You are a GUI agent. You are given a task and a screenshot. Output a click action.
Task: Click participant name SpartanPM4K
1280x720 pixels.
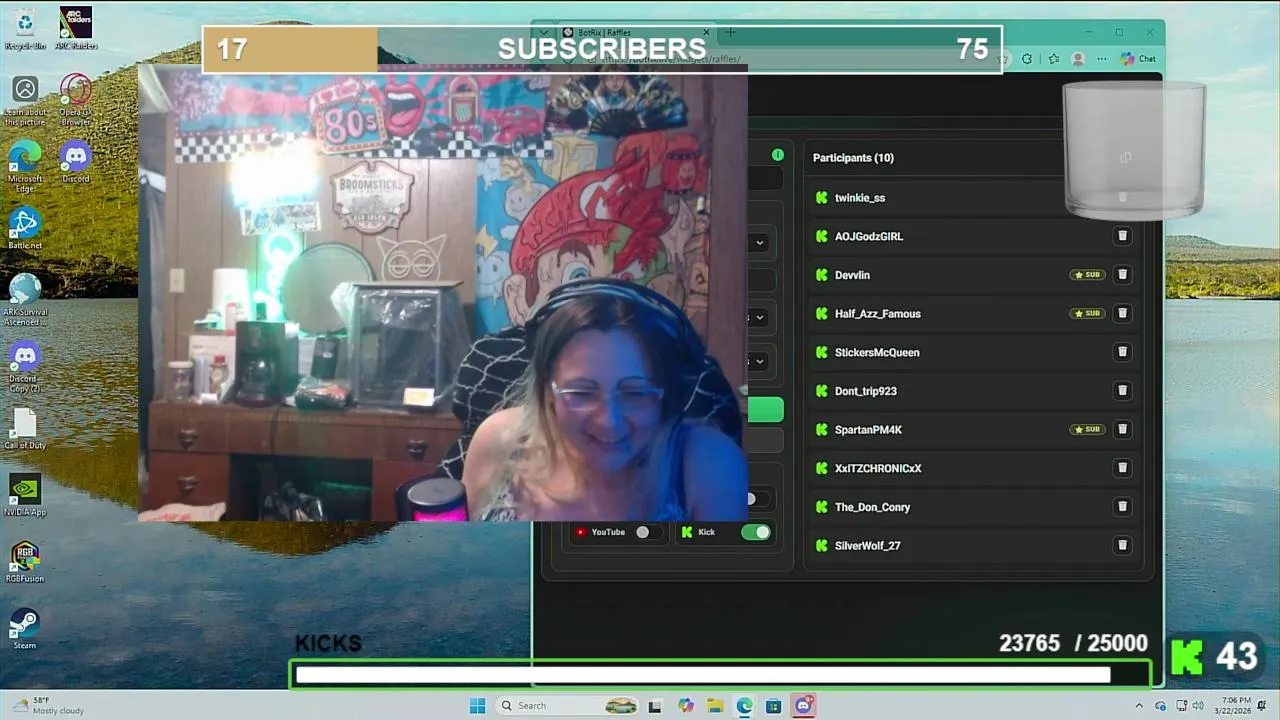pos(868,430)
